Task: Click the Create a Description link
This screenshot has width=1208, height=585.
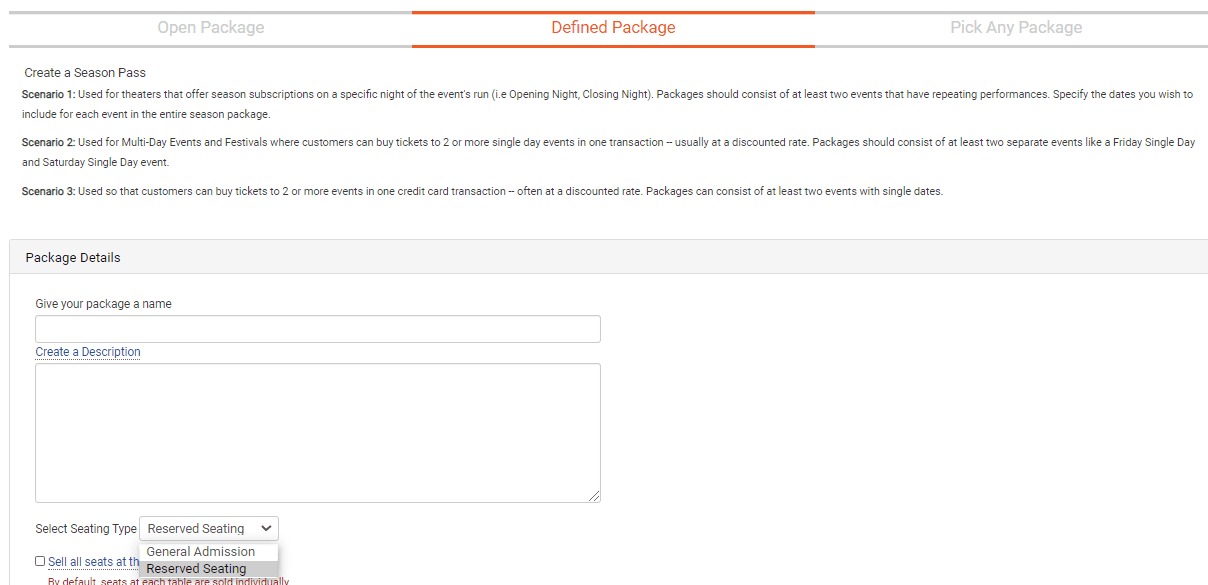Action: (x=88, y=352)
